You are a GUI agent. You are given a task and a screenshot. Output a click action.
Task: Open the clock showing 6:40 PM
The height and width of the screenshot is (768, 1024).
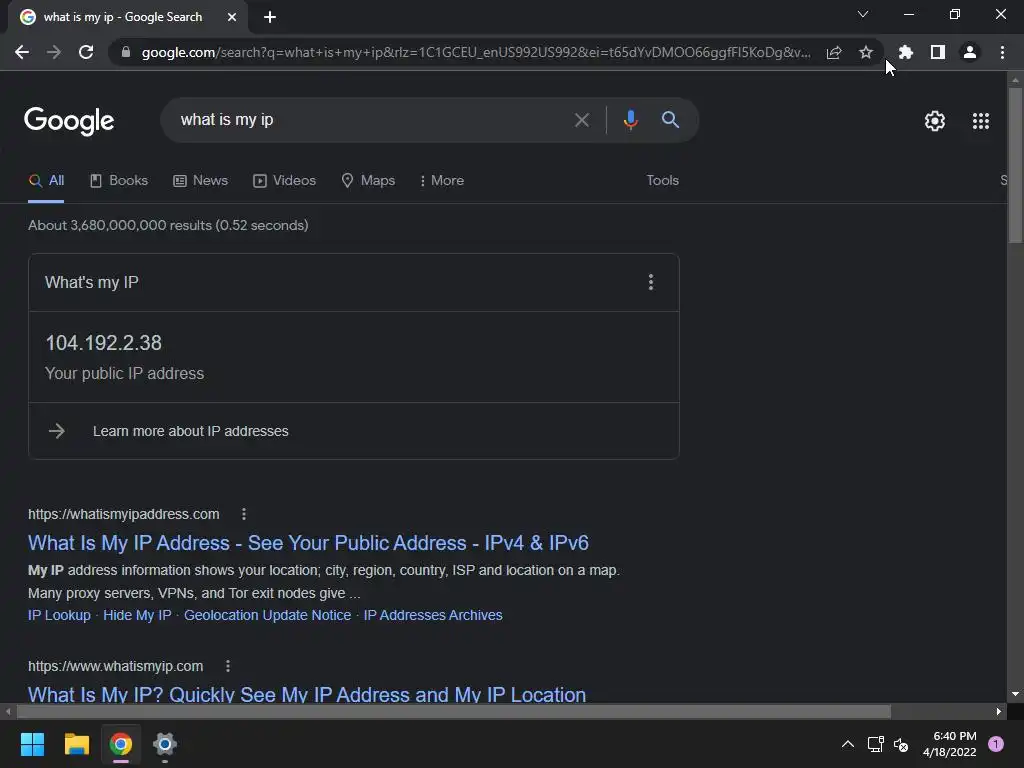[x=950, y=744]
